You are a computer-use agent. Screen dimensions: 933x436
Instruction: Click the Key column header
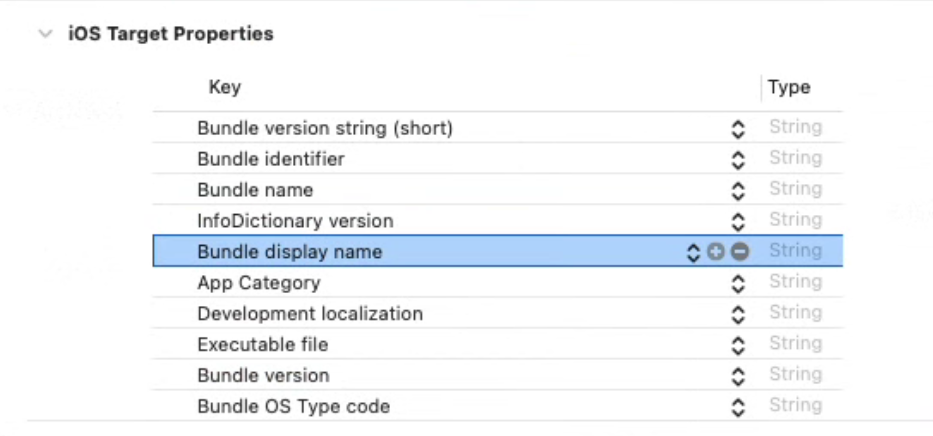[x=225, y=87]
